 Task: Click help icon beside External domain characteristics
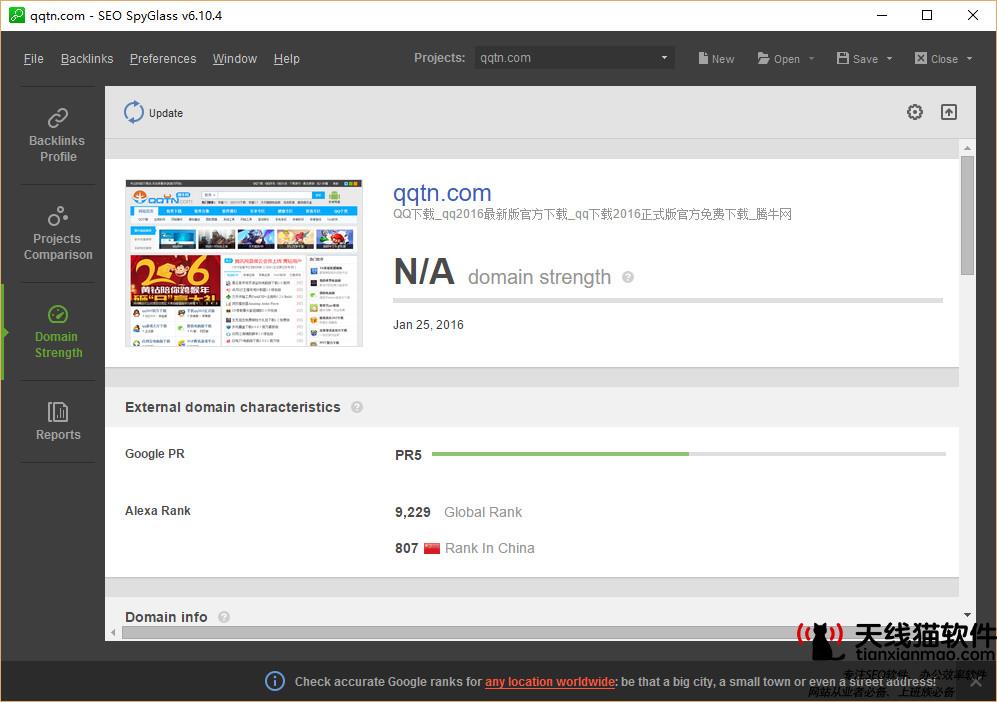pos(357,407)
